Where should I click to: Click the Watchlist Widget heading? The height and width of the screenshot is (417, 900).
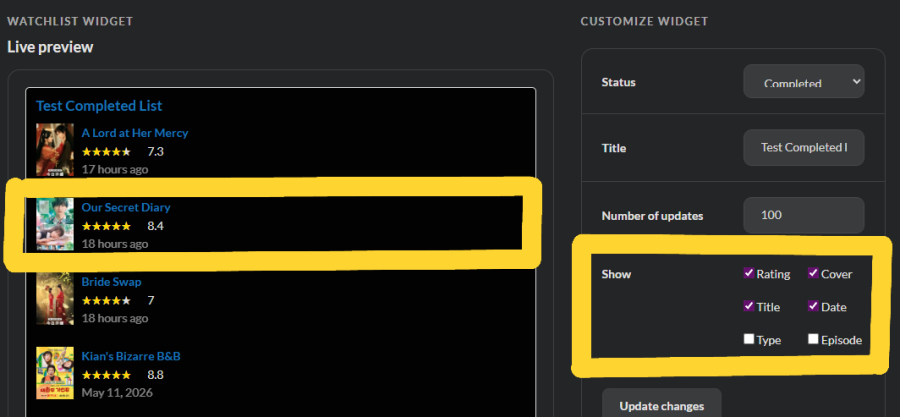point(70,21)
